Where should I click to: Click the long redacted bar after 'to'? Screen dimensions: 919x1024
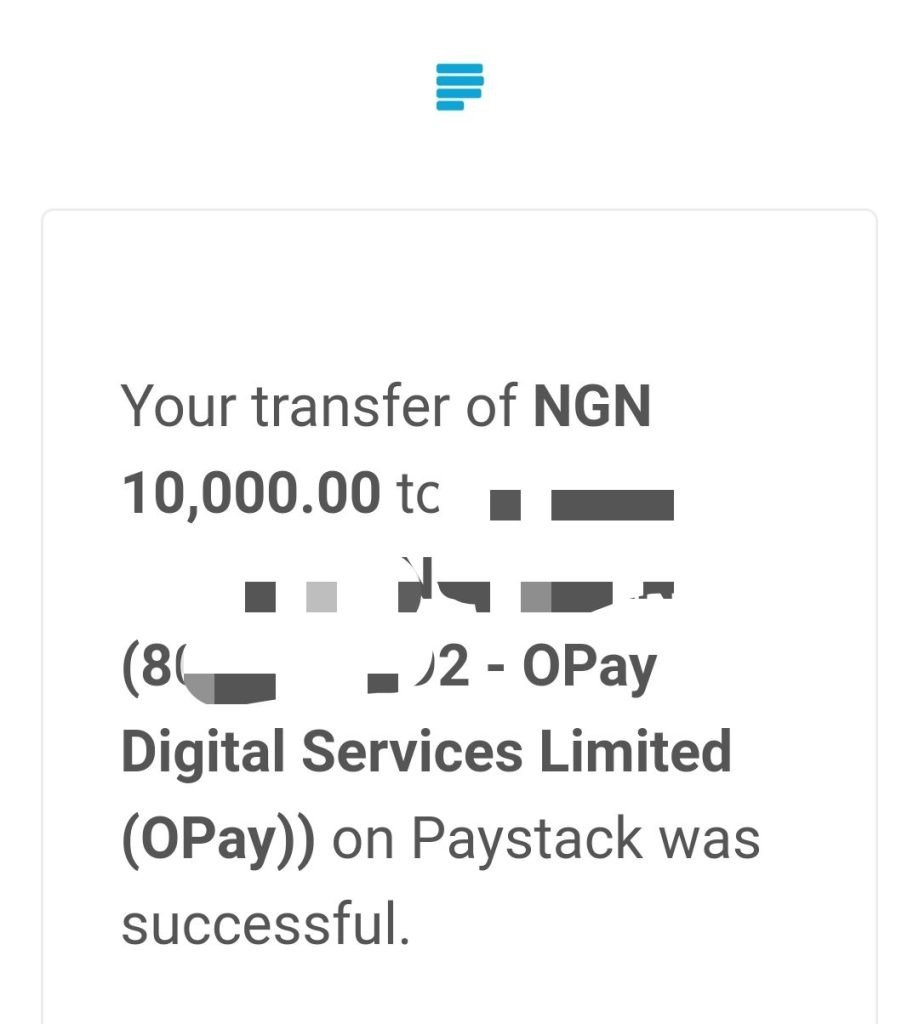pos(612,505)
